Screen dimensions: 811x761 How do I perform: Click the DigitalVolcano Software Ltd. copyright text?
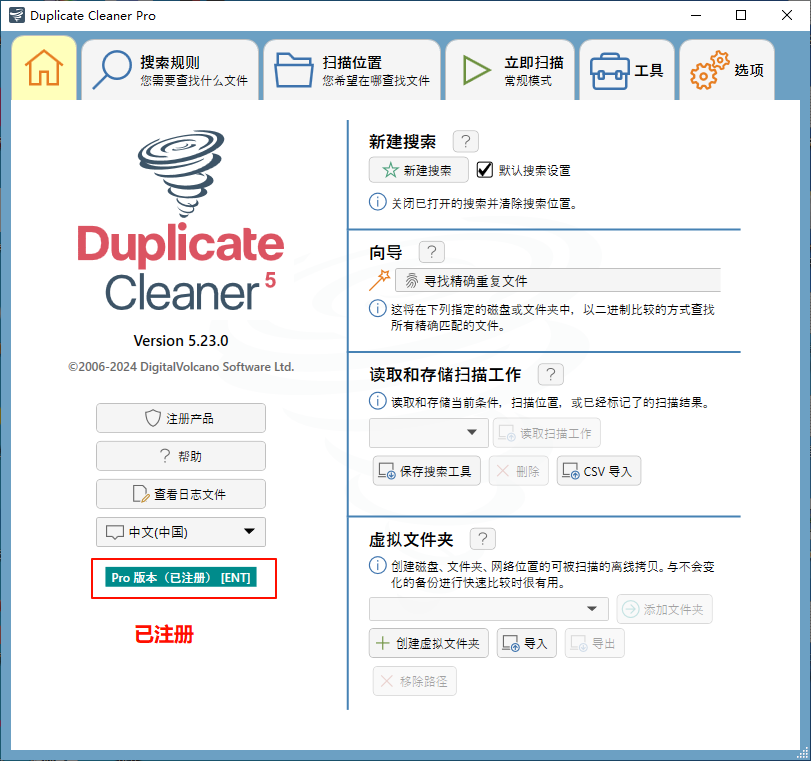181,367
